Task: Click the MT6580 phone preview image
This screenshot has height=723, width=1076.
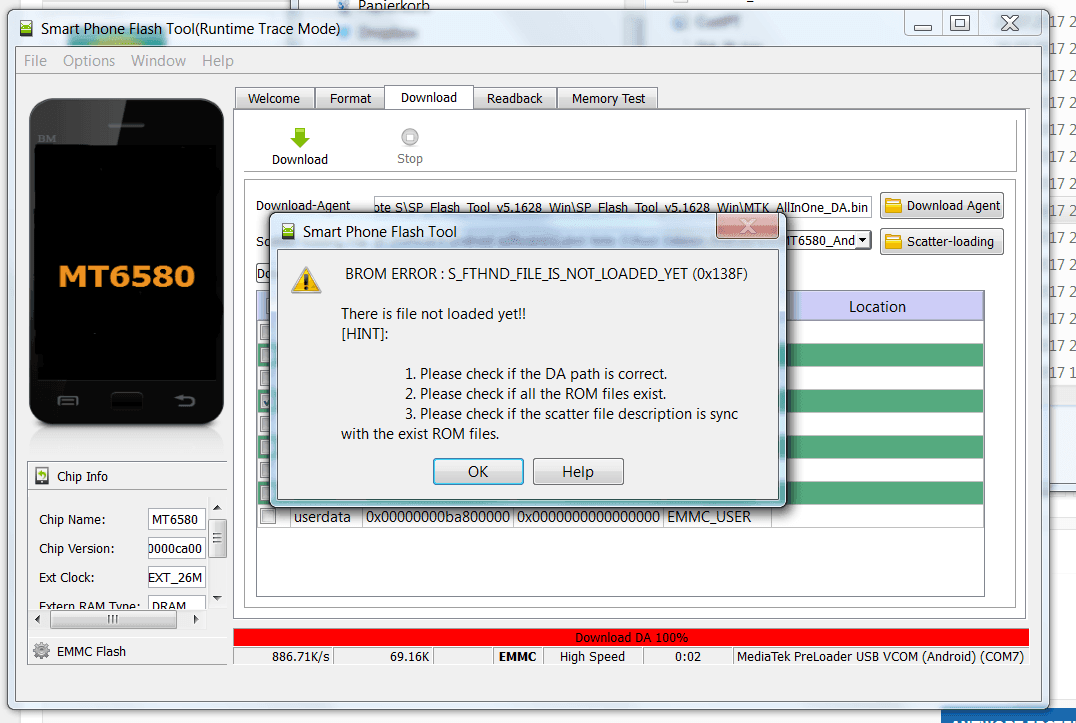Action: pyautogui.click(x=126, y=262)
